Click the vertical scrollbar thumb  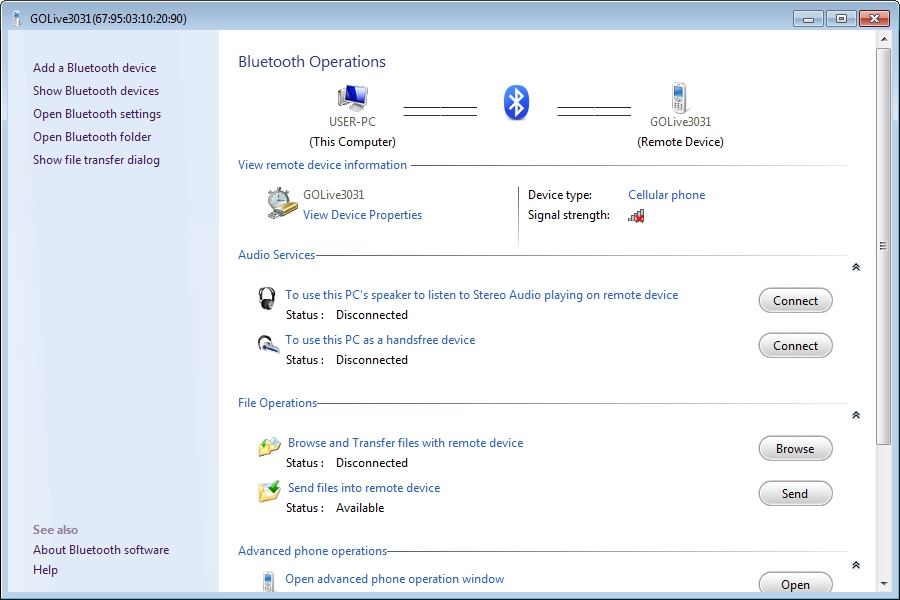pos(883,246)
